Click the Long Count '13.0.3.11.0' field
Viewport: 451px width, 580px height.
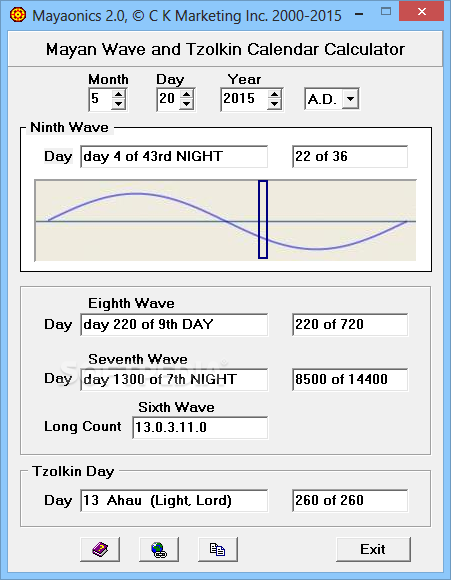click(200, 428)
